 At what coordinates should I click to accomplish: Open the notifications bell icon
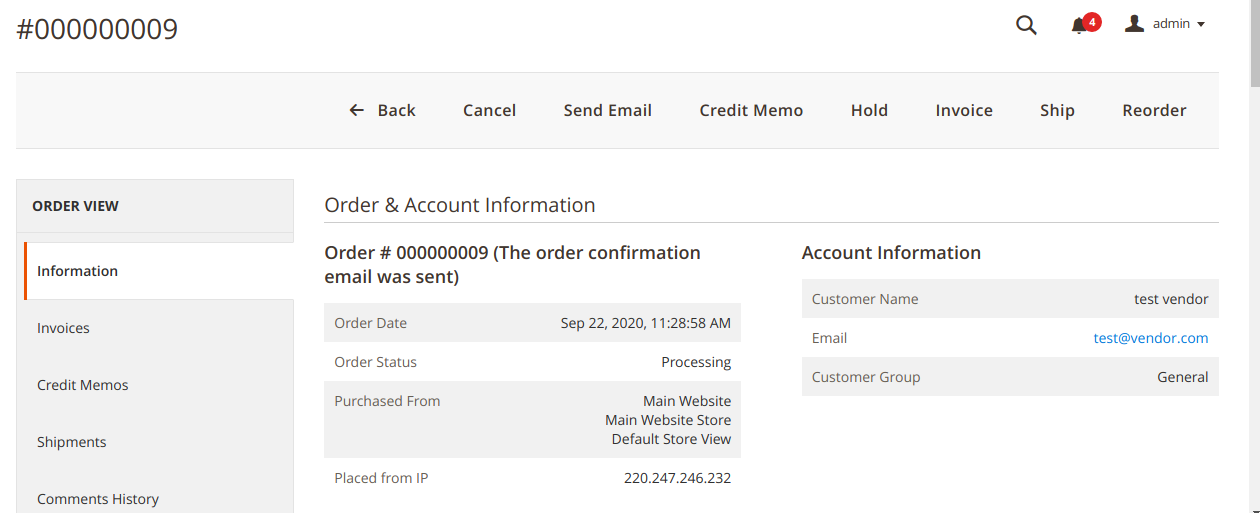coord(1079,26)
